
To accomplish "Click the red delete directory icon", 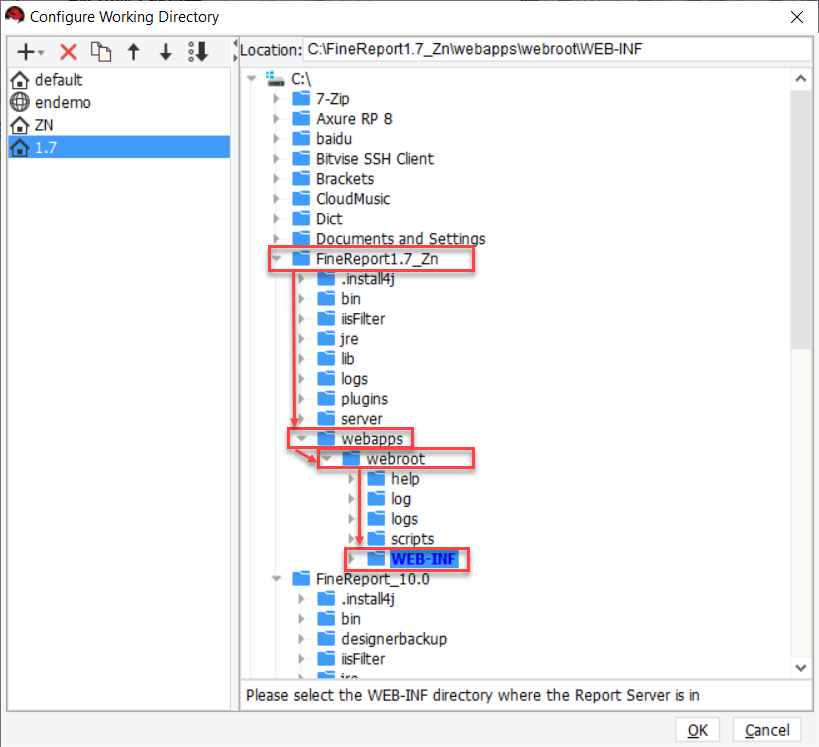I will (68, 52).
